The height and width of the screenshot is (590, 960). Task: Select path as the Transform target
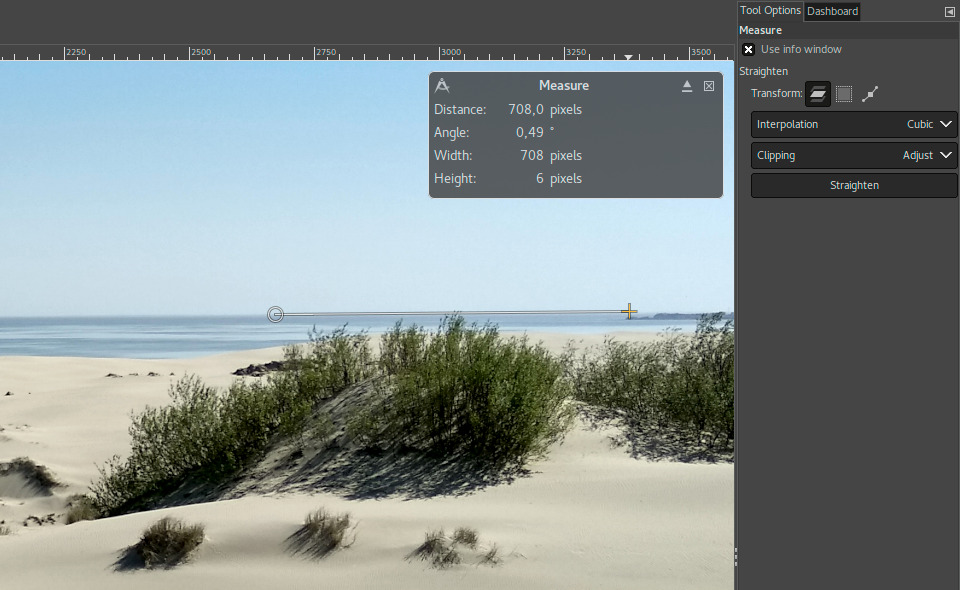869,93
